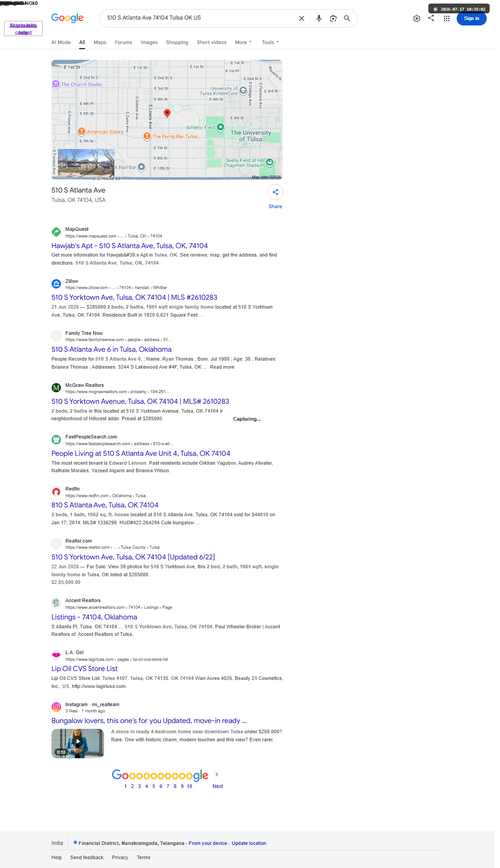Open the Terms footer link
The height and width of the screenshot is (868, 500).
point(143,857)
